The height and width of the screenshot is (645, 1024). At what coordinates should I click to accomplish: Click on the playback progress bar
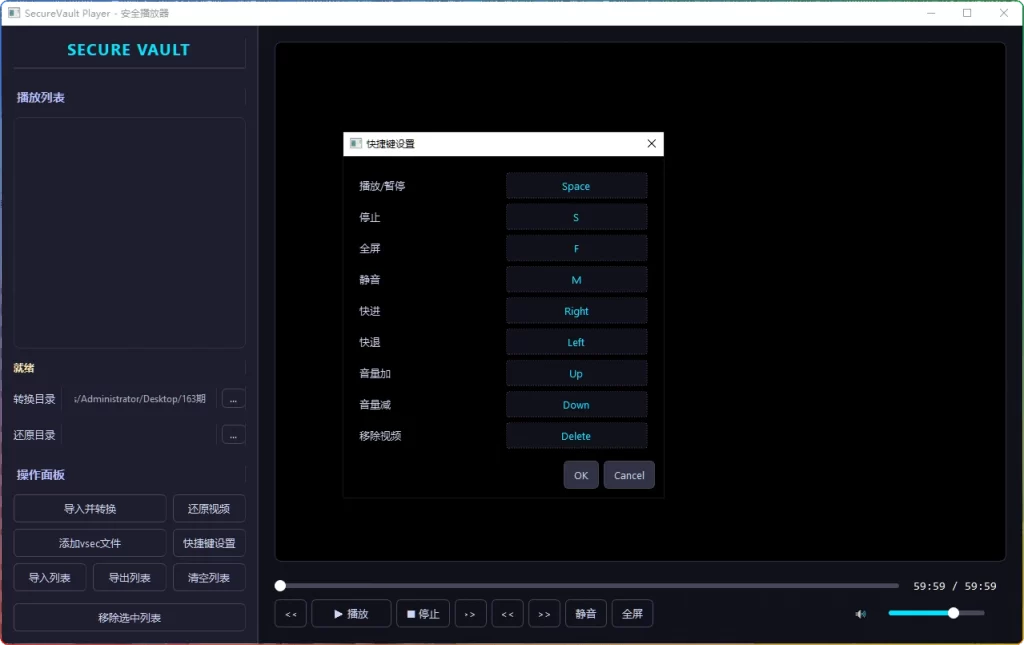click(x=590, y=585)
